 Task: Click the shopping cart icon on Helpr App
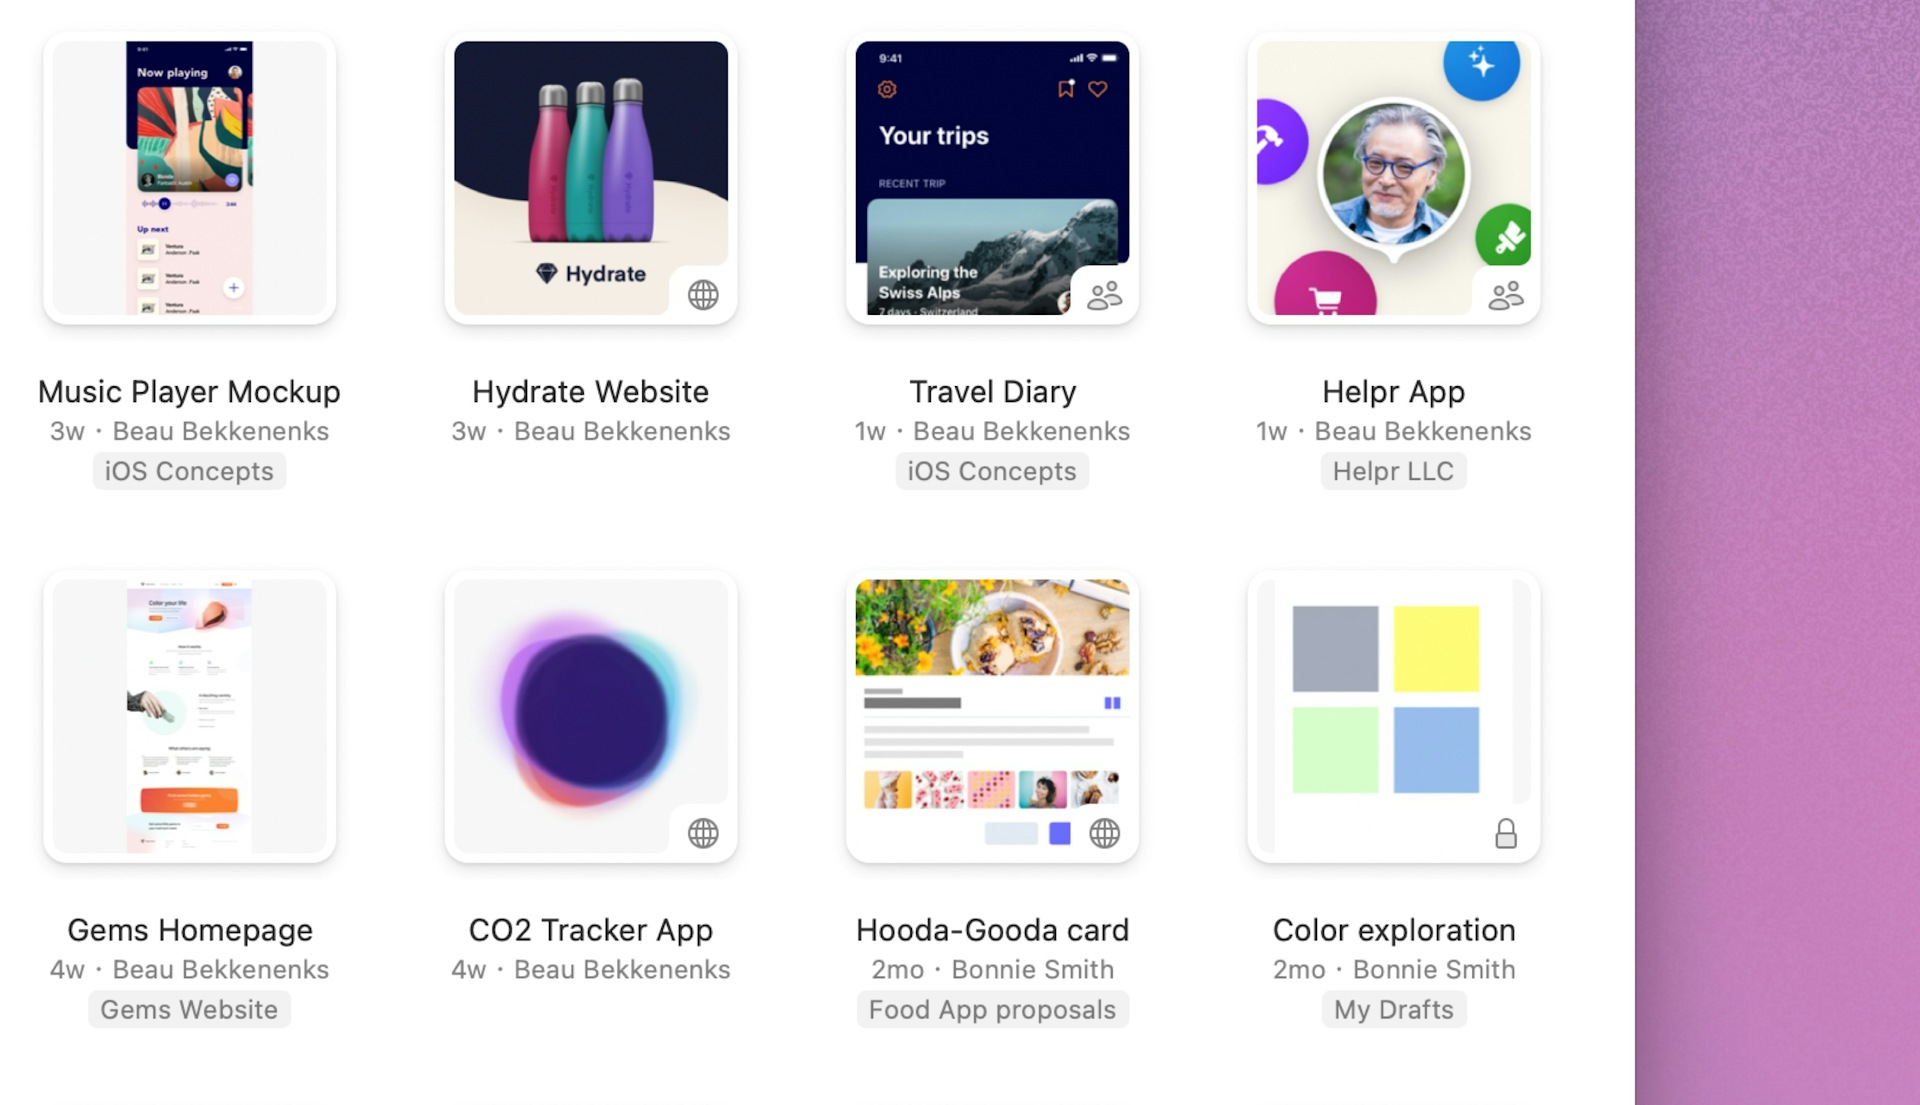1319,295
